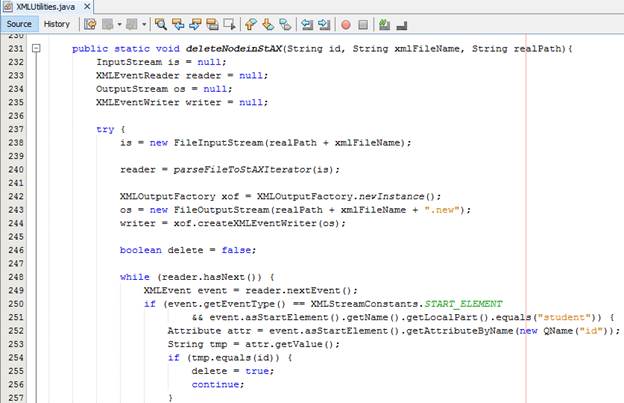Screen dimensions: 624x403
Task: Click the 'continue' keyword
Action: click(x=215, y=384)
